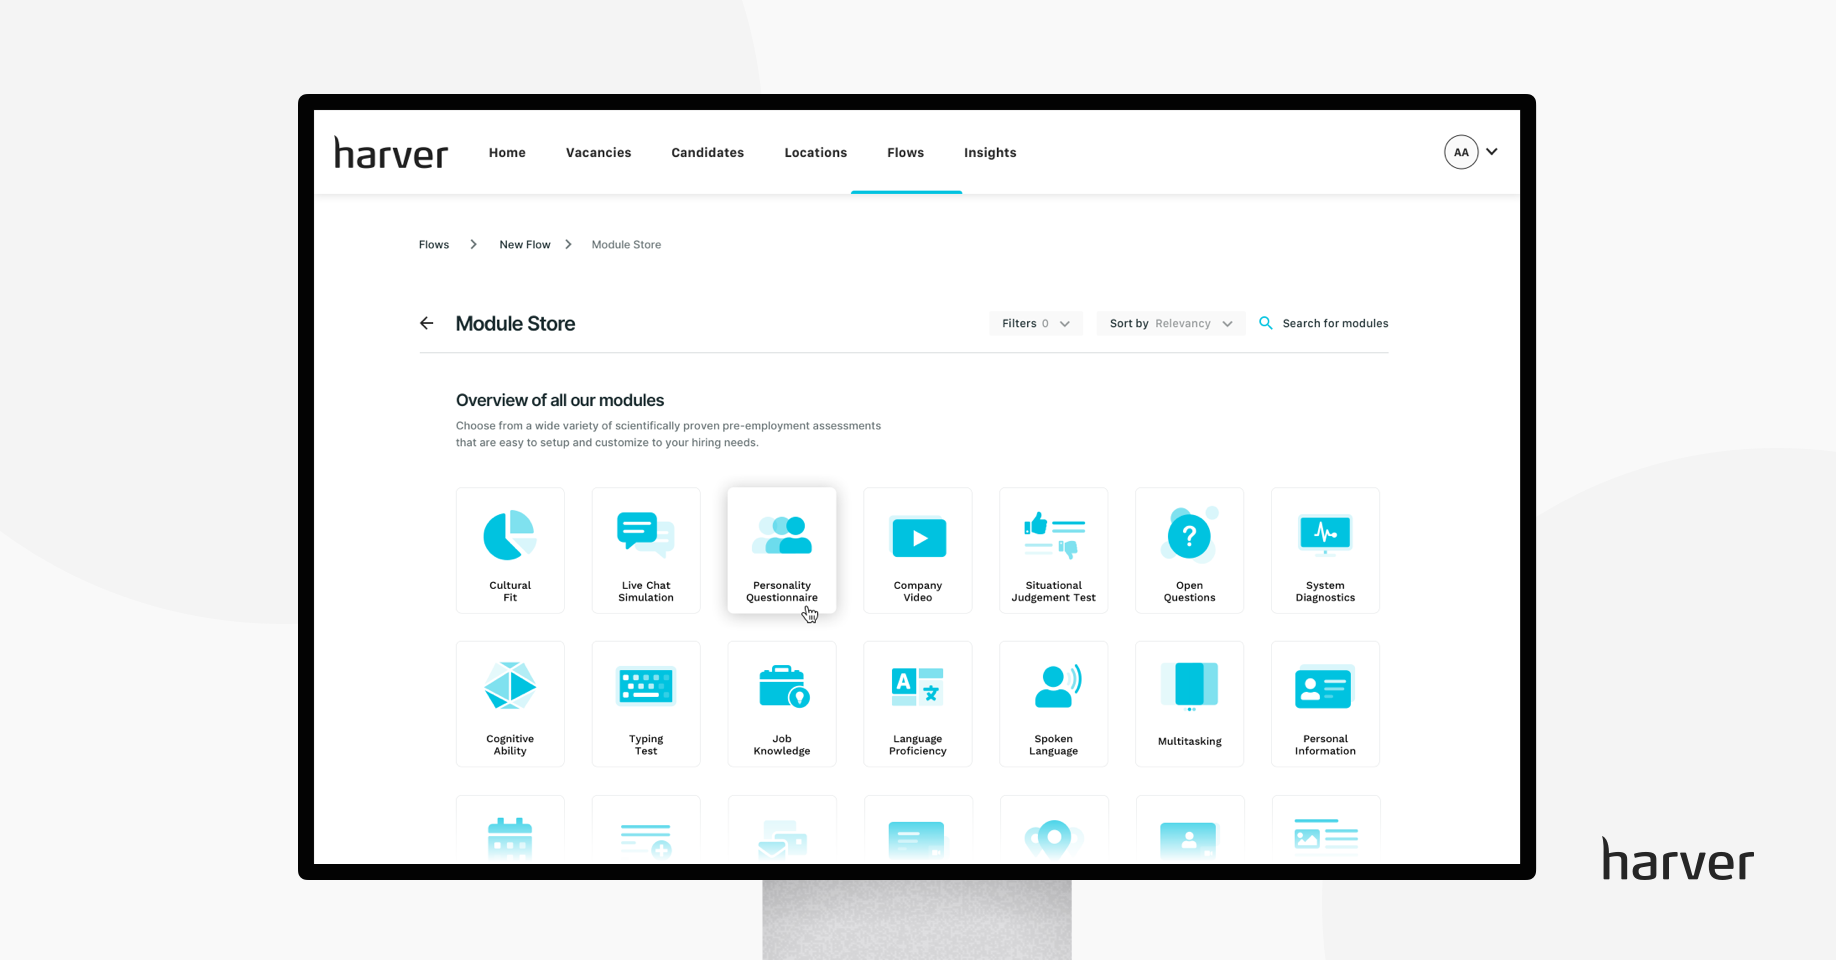Screen dimensions: 1836x960
Task: Open the Language Proficiency module
Action: [918, 704]
